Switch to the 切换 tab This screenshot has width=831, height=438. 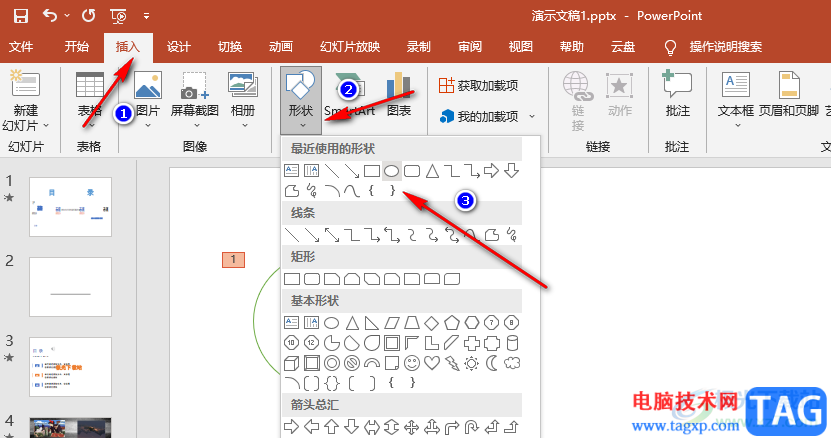coord(230,47)
